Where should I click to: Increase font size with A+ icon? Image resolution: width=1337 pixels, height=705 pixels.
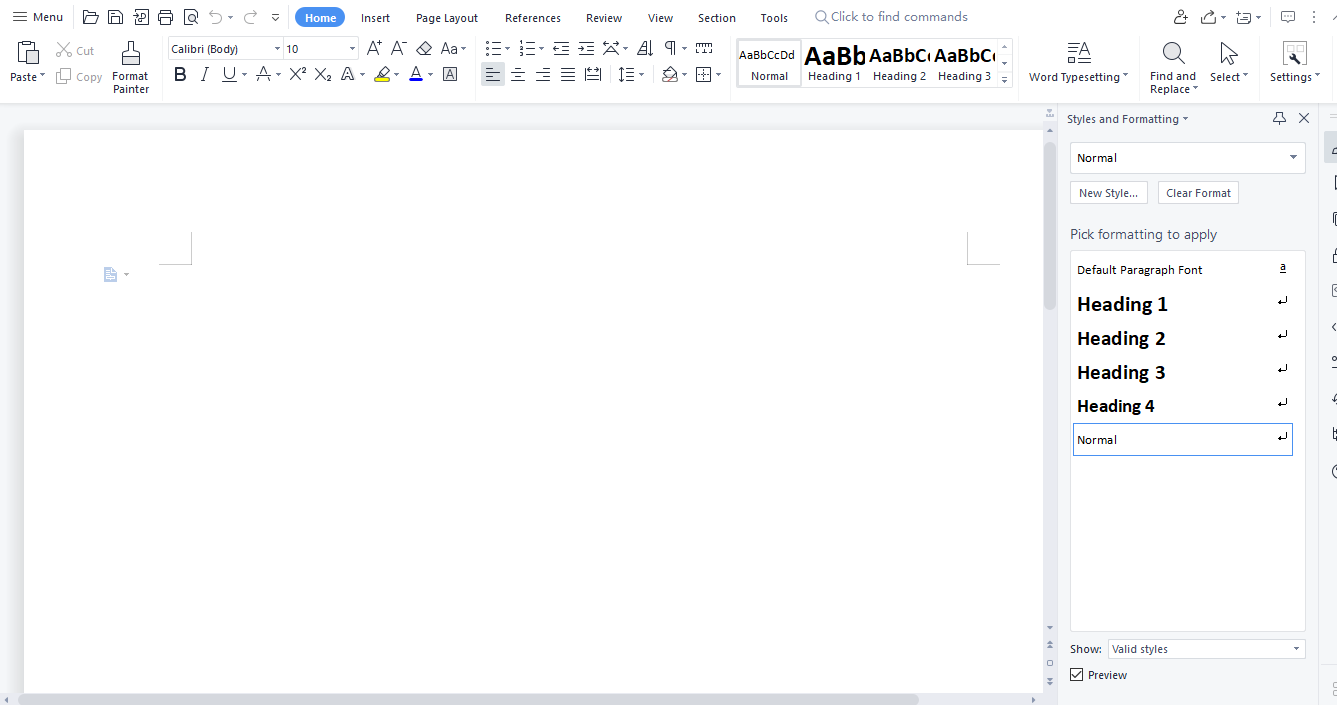(x=373, y=47)
